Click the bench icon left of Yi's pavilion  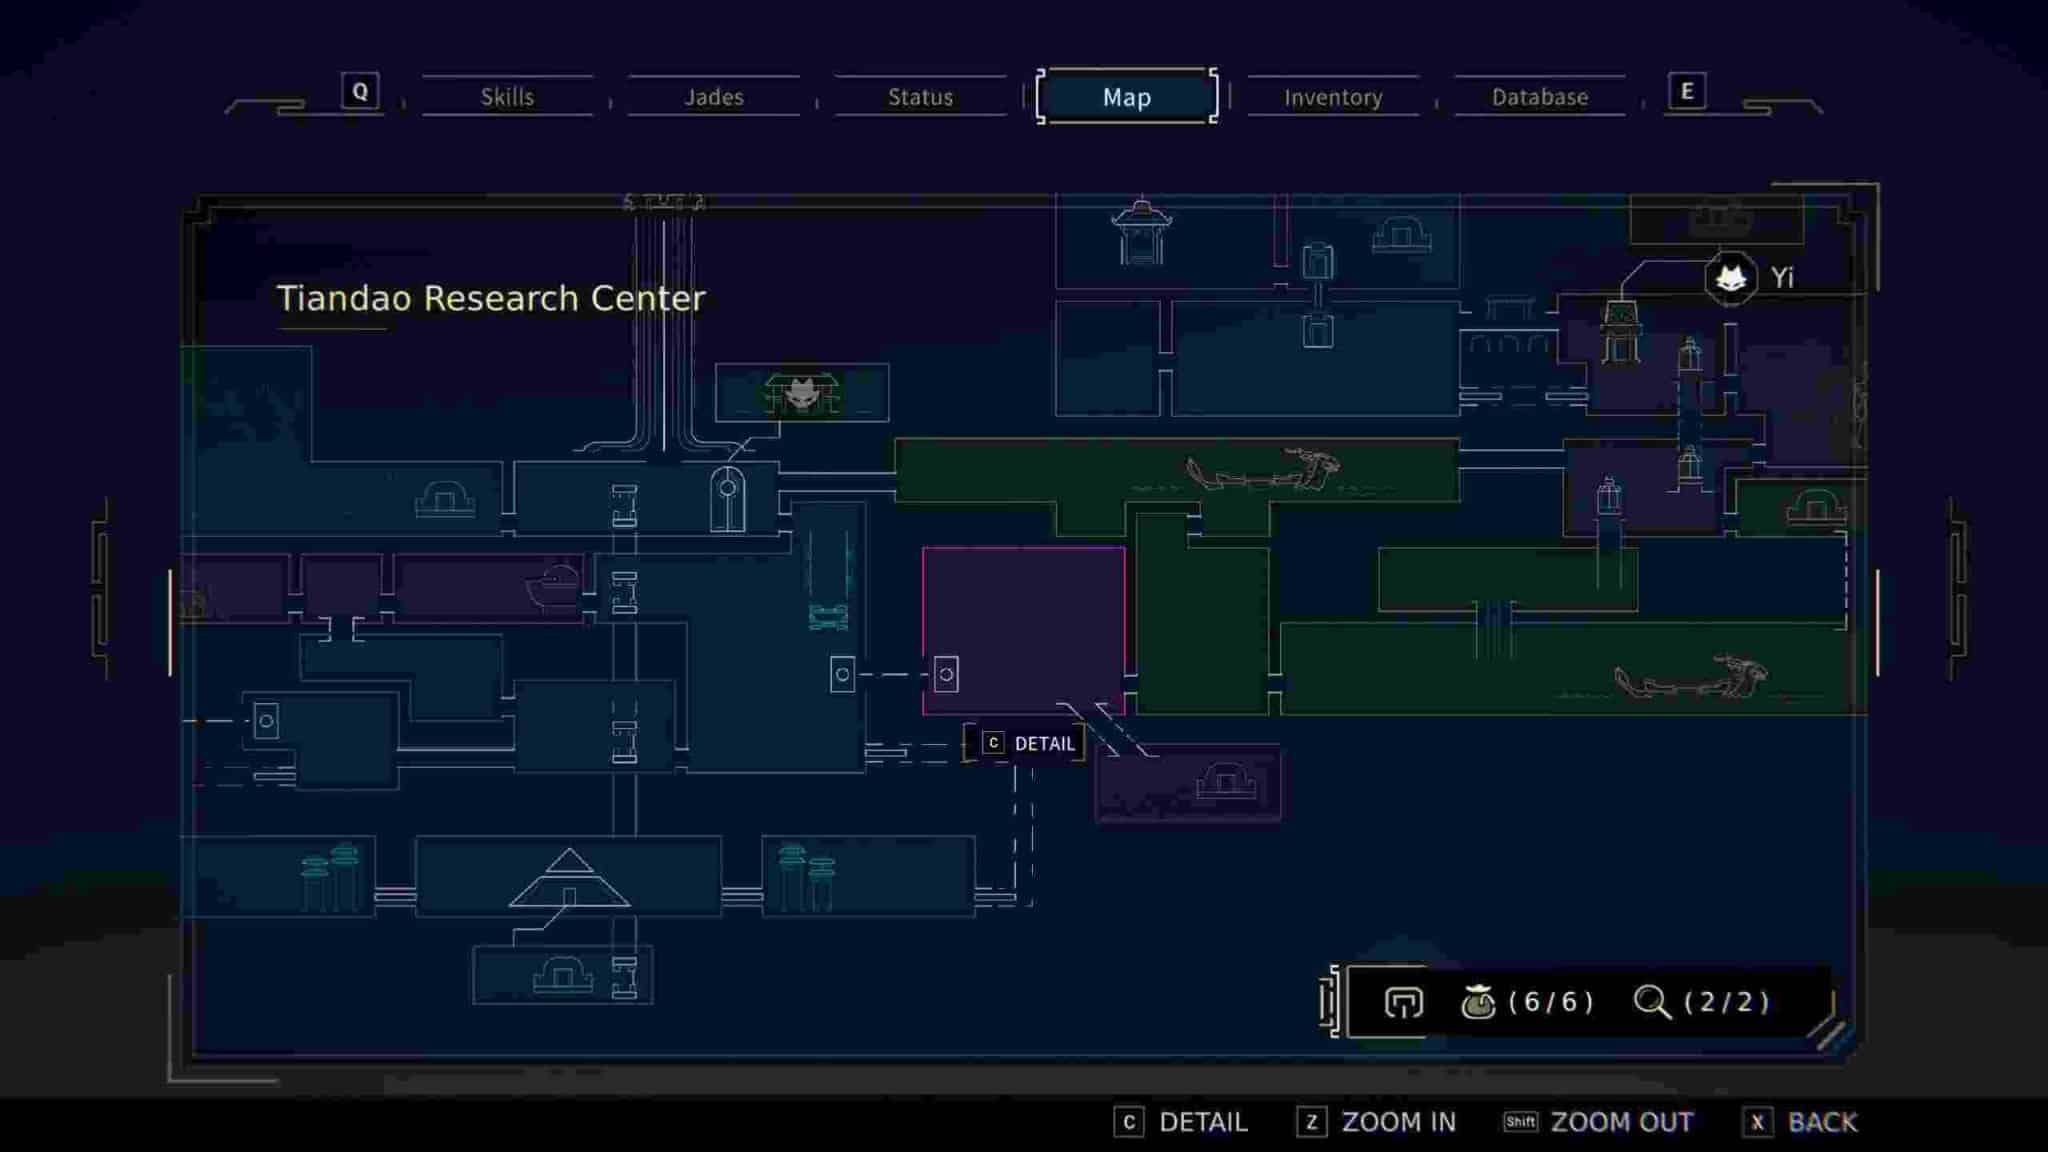pos(1509,307)
